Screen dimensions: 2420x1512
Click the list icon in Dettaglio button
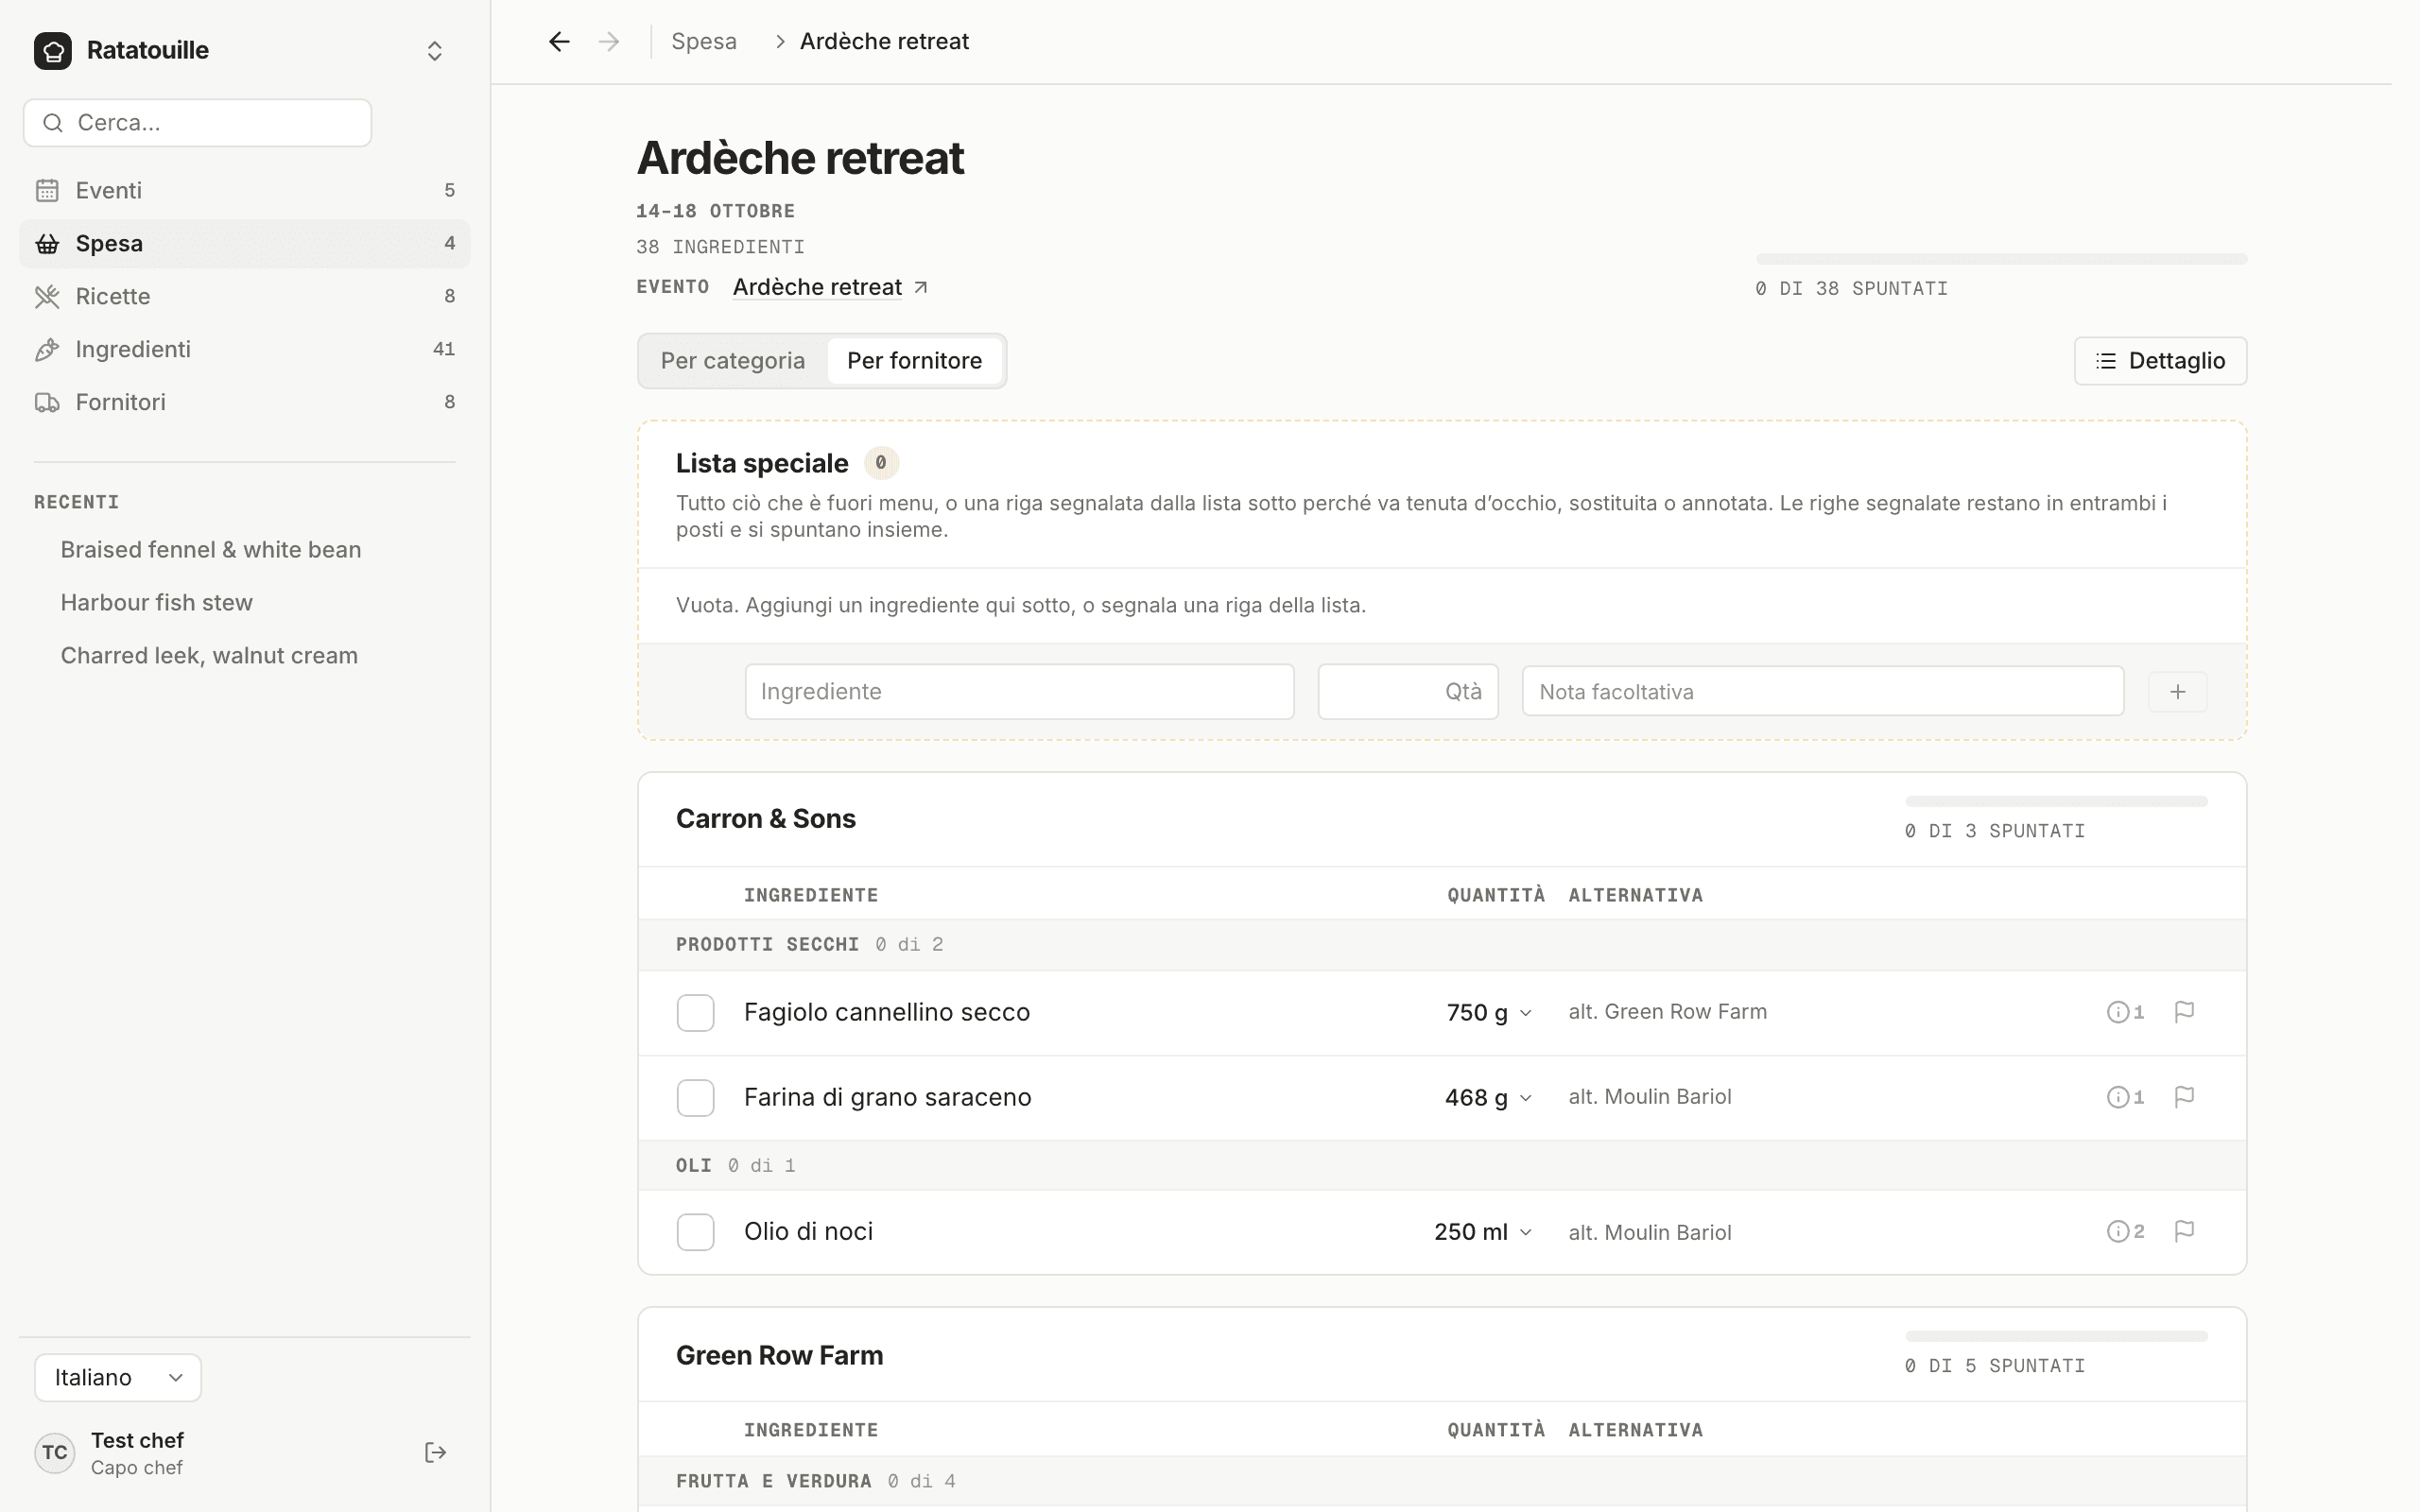coord(2106,361)
